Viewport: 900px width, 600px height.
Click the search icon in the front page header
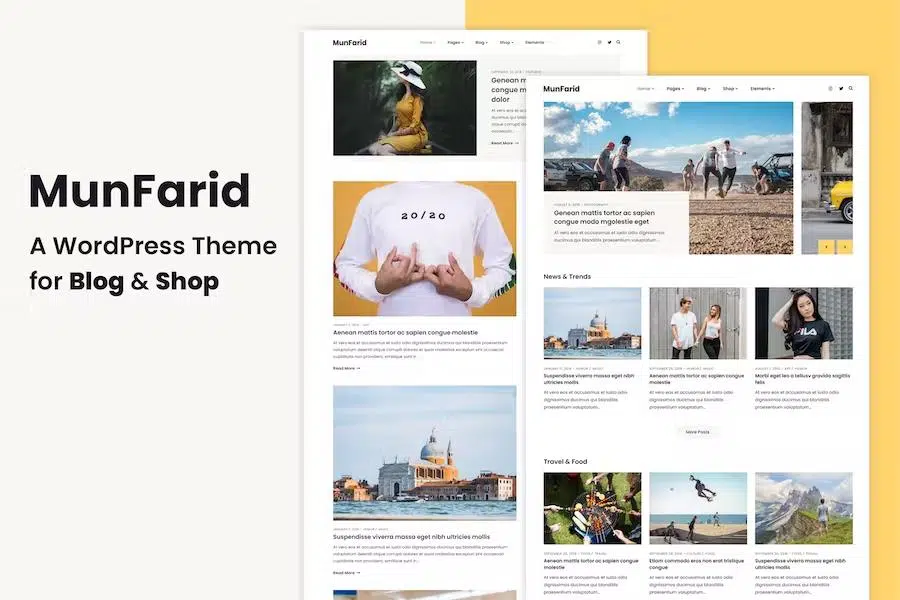pos(851,88)
